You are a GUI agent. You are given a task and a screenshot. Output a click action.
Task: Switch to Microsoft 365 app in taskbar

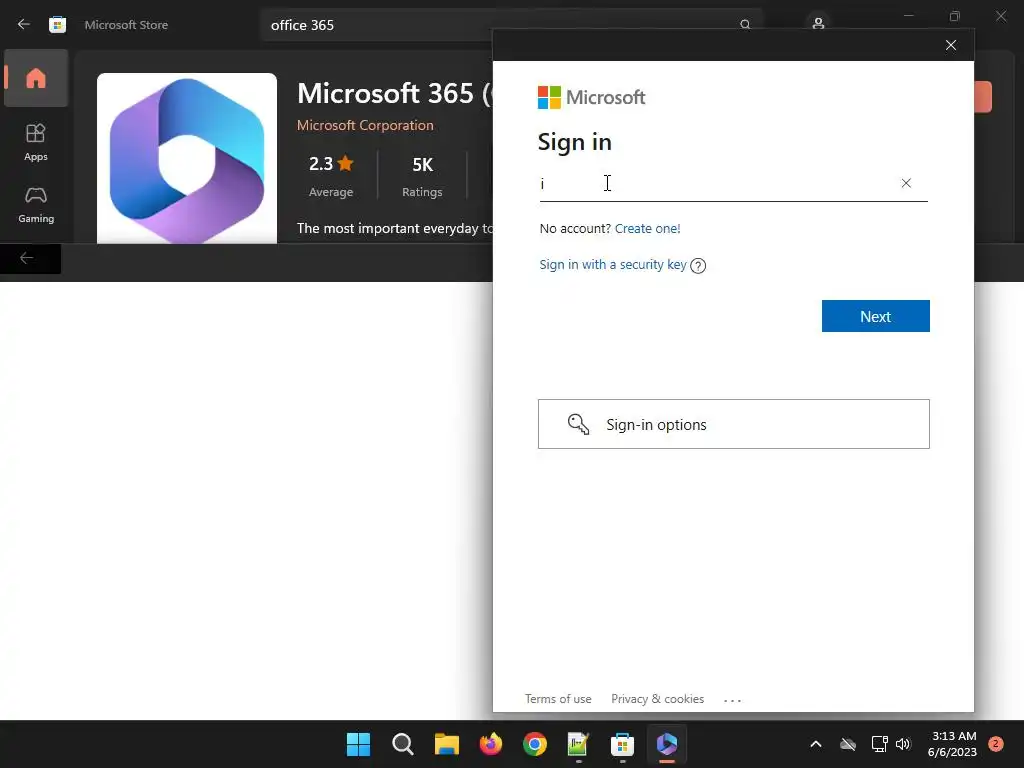coord(667,744)
